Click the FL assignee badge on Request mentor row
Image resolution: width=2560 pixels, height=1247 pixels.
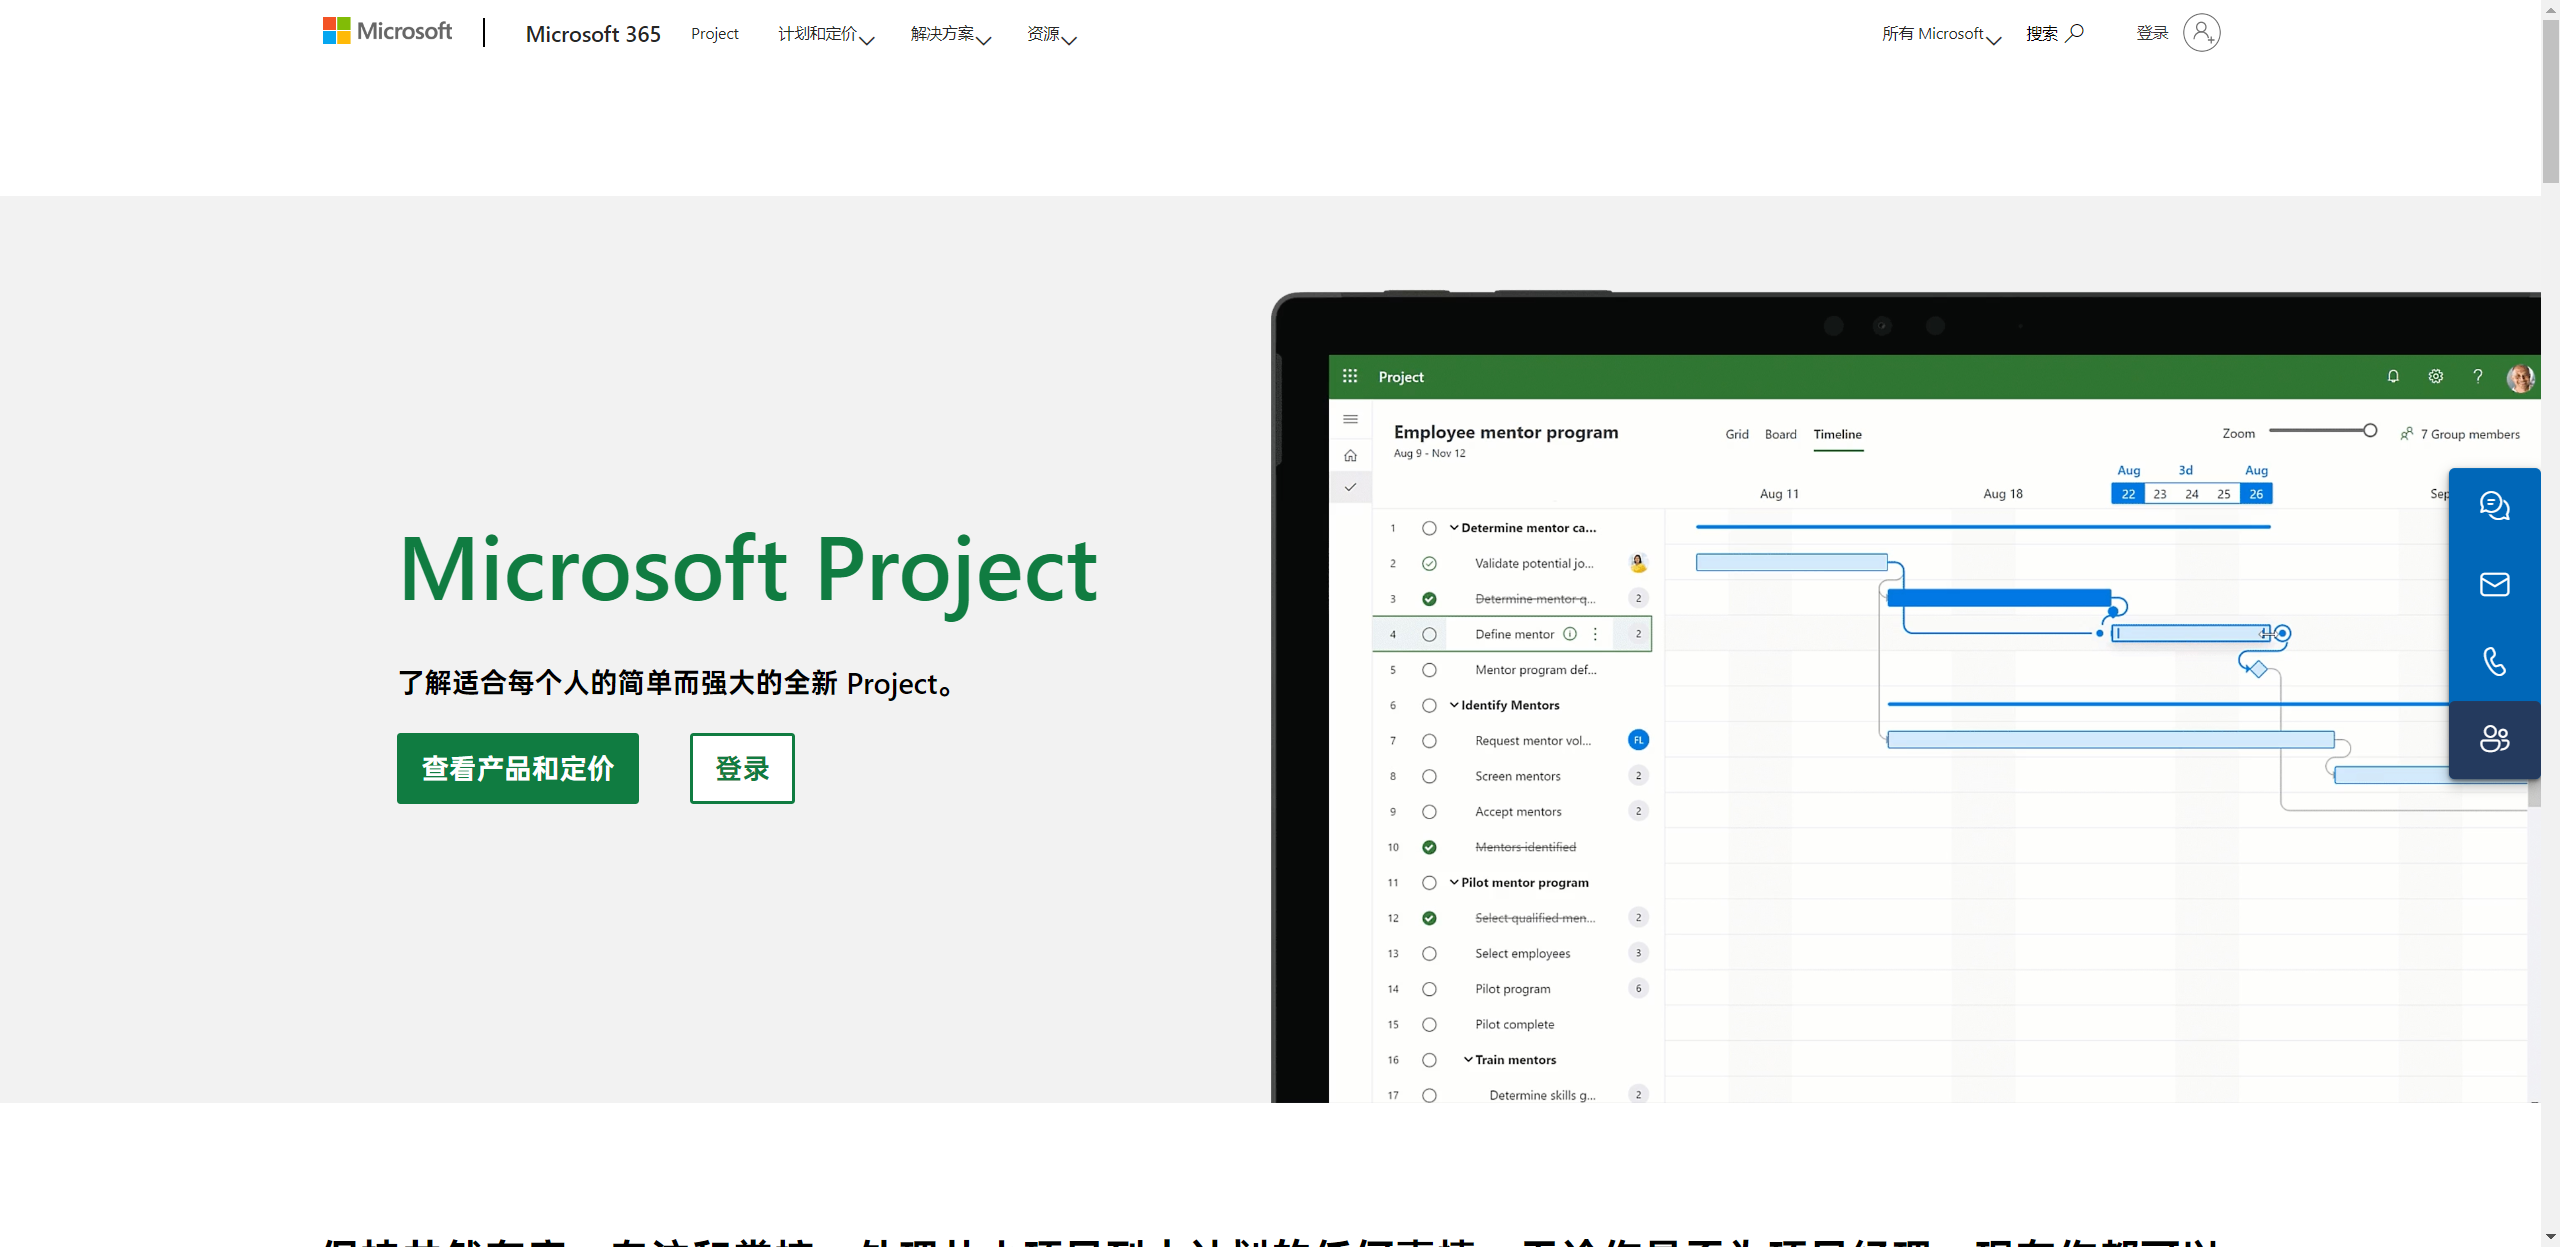point(1638,740)
